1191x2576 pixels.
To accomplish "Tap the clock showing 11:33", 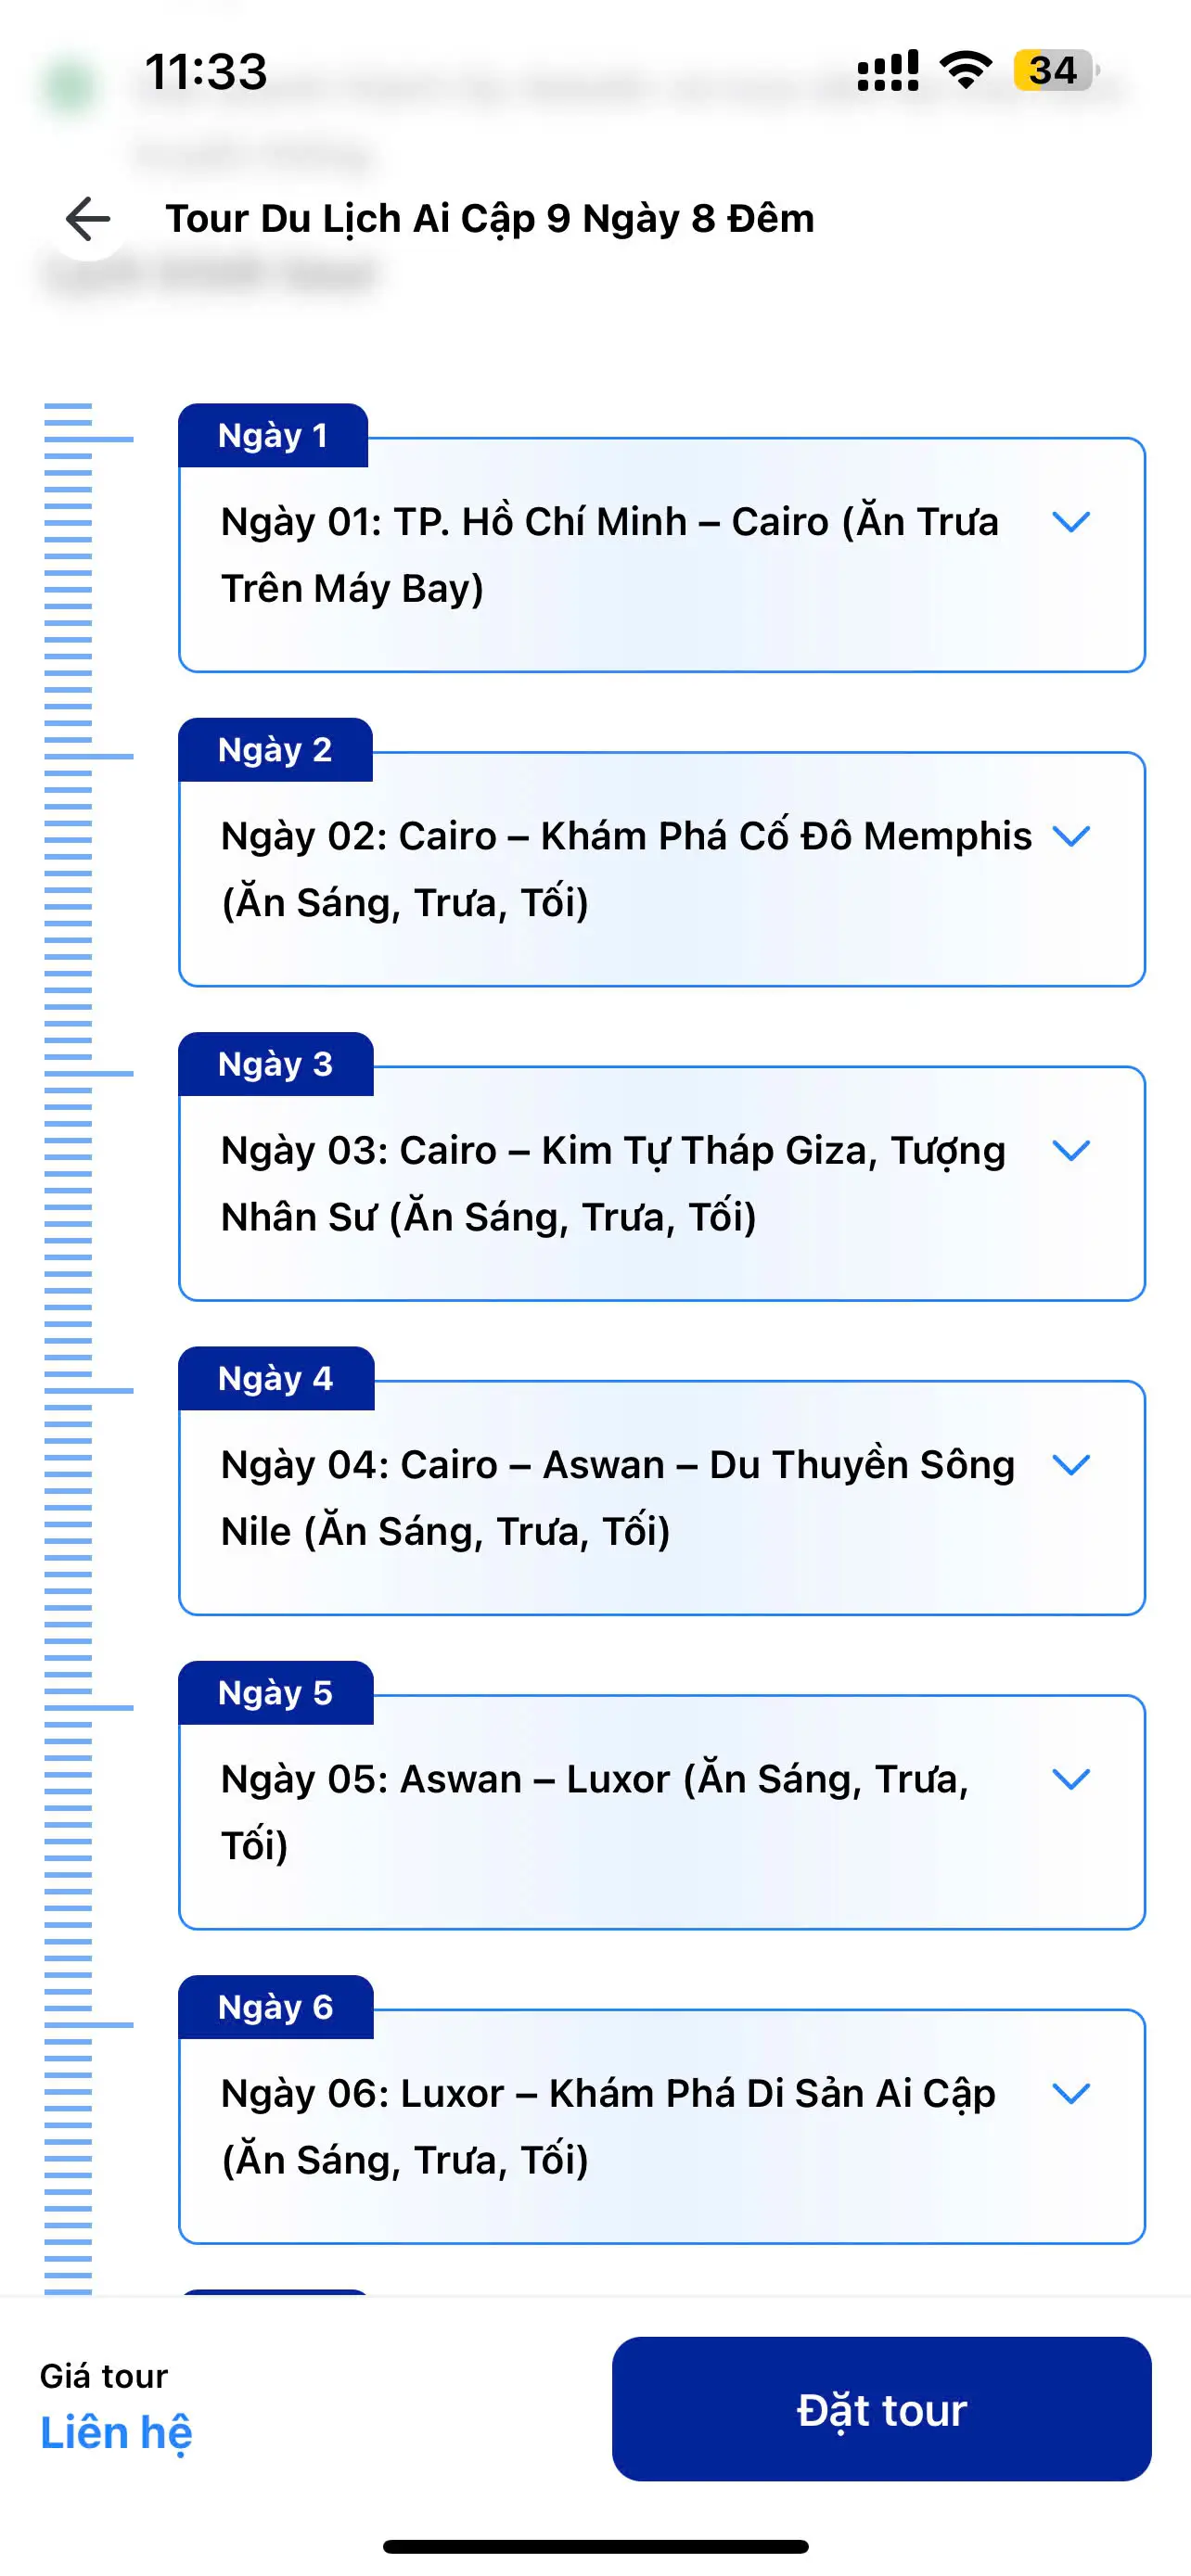I will click(206, 72).
